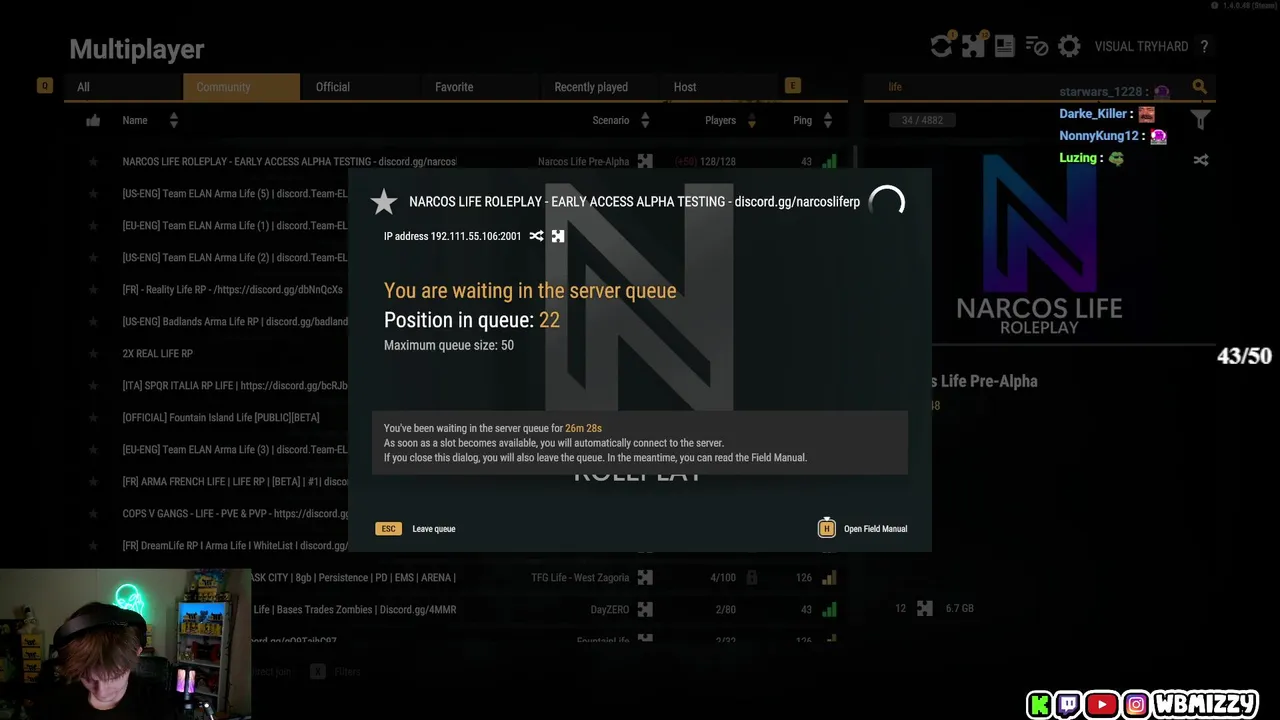Click the lock icon in TFG Life row
The image size is (1280, 720).
[751, 577]
